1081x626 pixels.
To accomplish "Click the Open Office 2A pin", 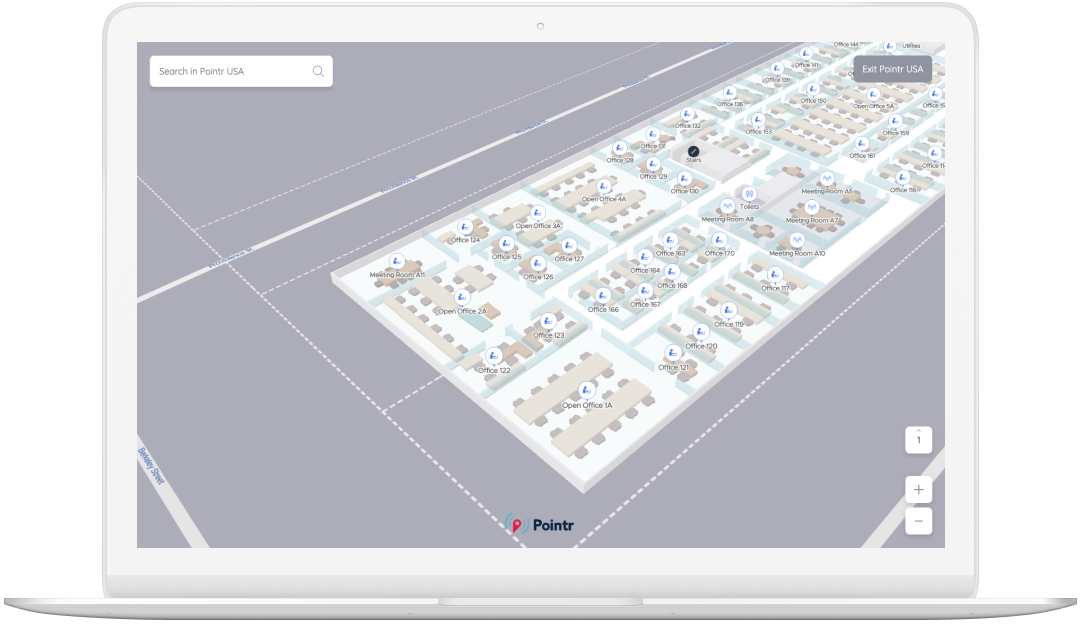I will (x=461, y=297).
